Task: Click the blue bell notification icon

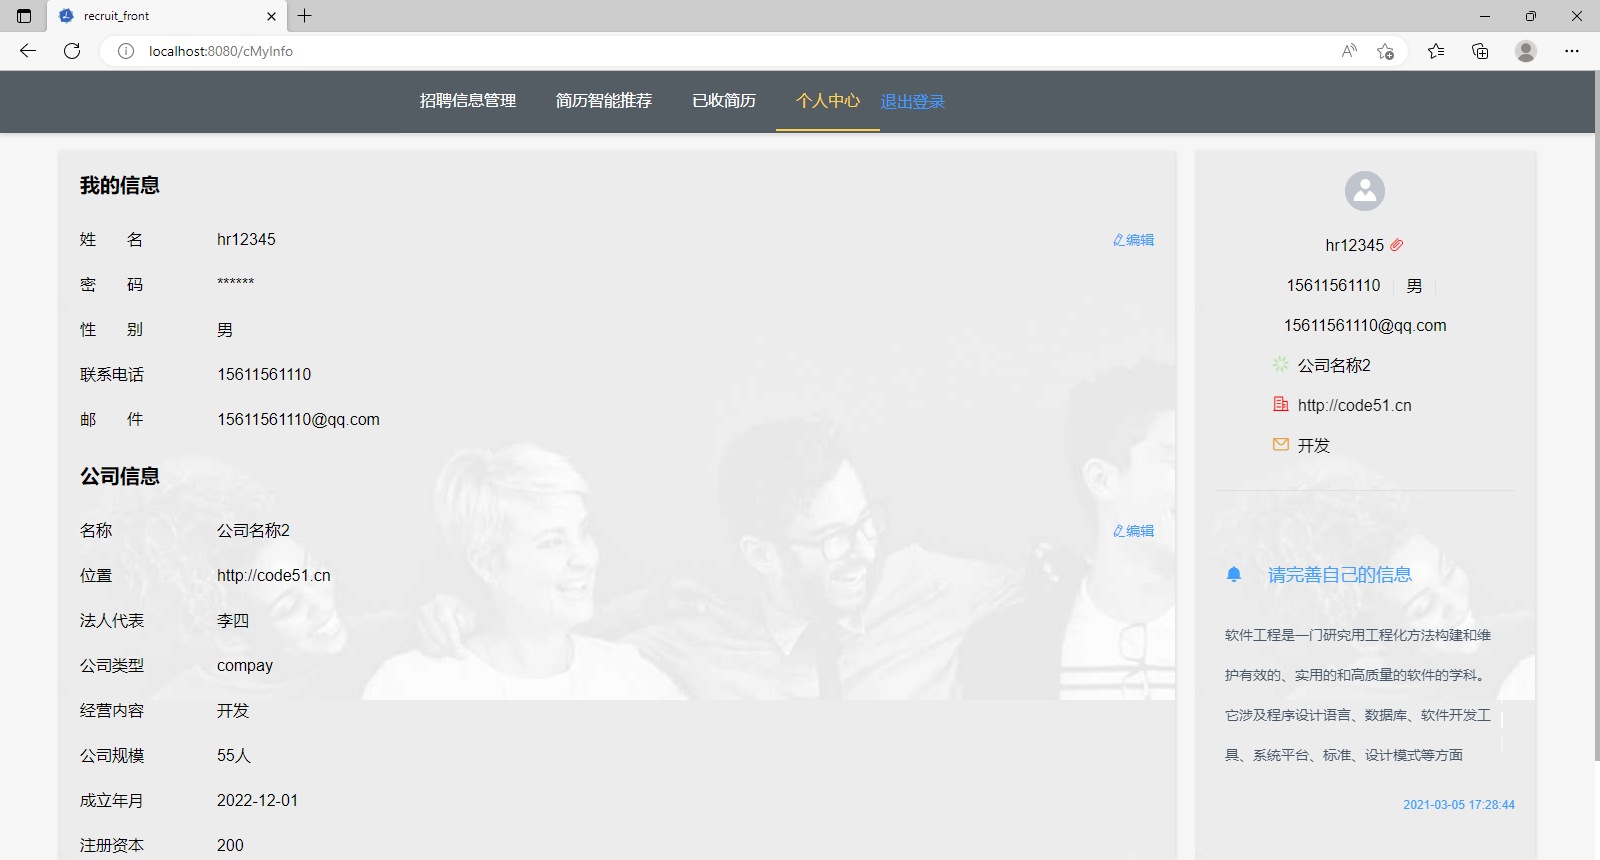Action: [x=1234, y=574]
